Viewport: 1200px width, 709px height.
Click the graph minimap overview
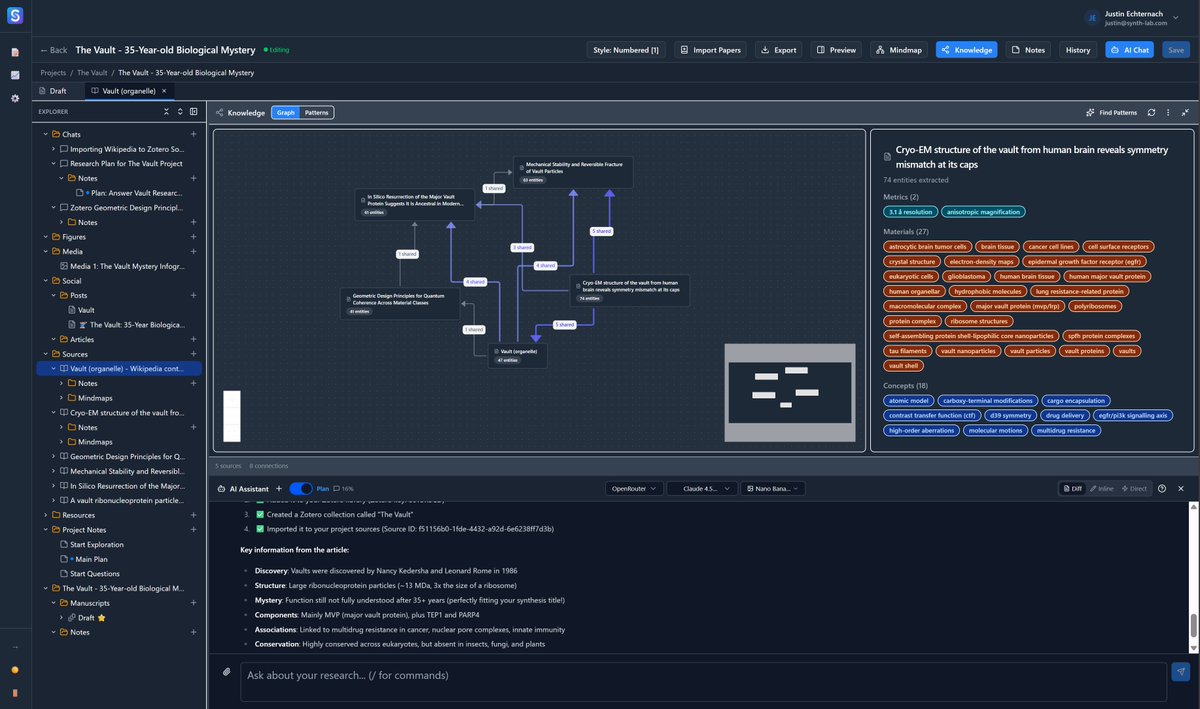click(789, 393)
